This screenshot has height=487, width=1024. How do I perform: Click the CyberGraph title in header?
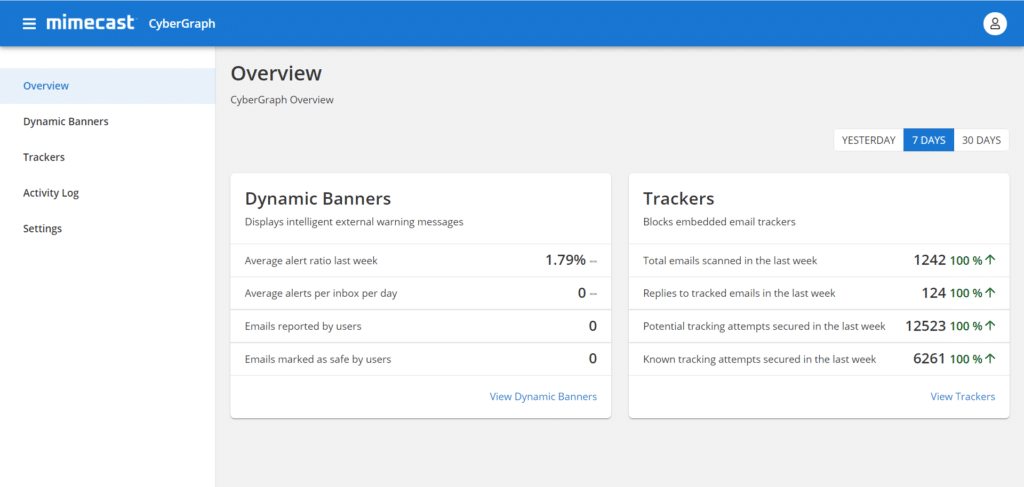click(182, 24)
